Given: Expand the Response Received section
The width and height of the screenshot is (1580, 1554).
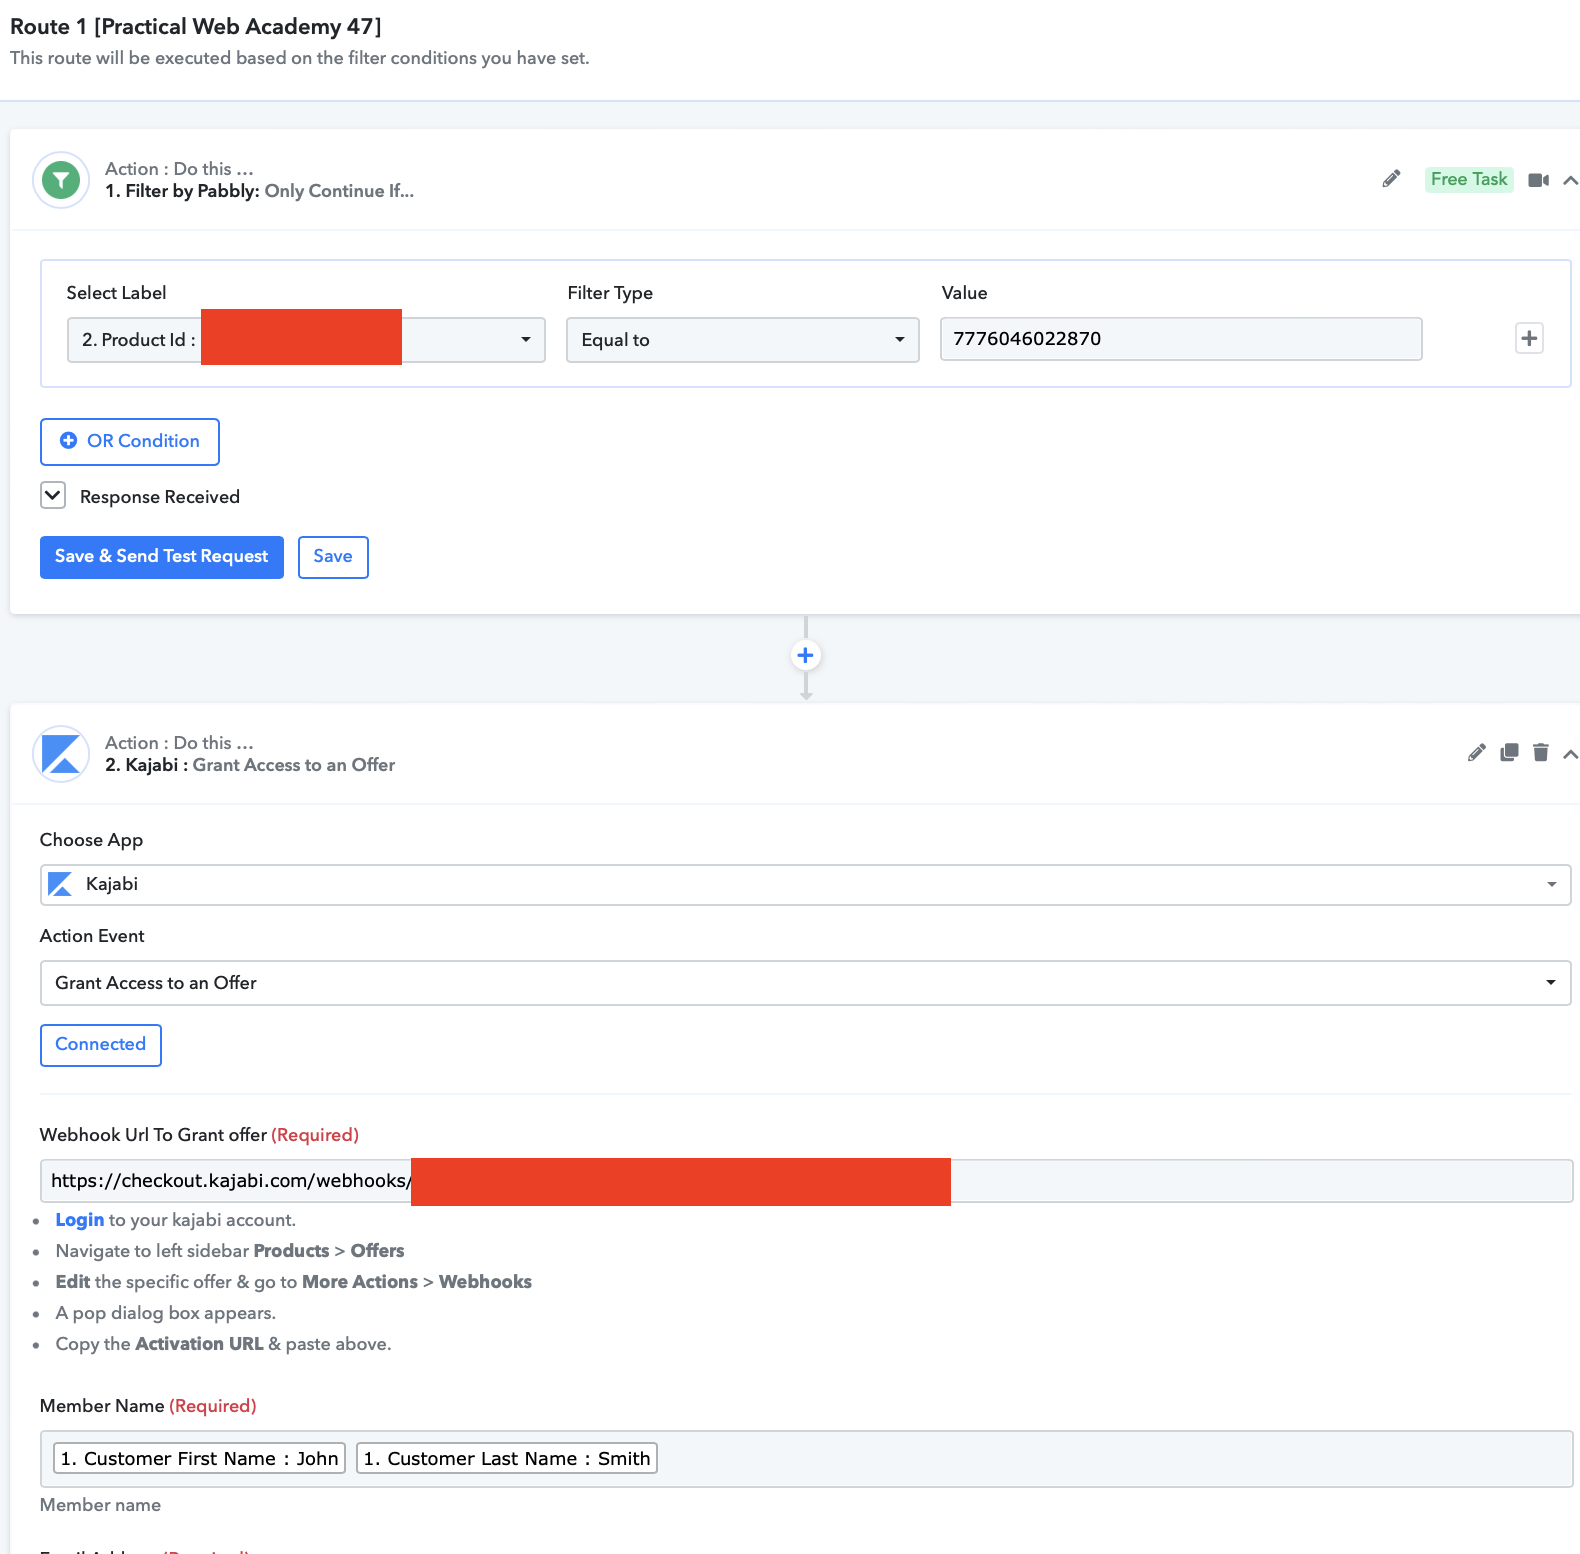Looking at the screenshot, I should [53, 495].
